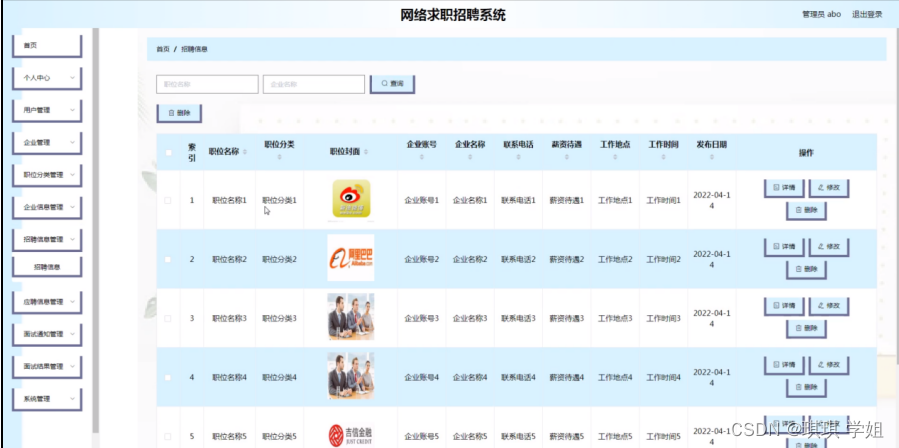Open 详情 for row 职位名称3

784,306
